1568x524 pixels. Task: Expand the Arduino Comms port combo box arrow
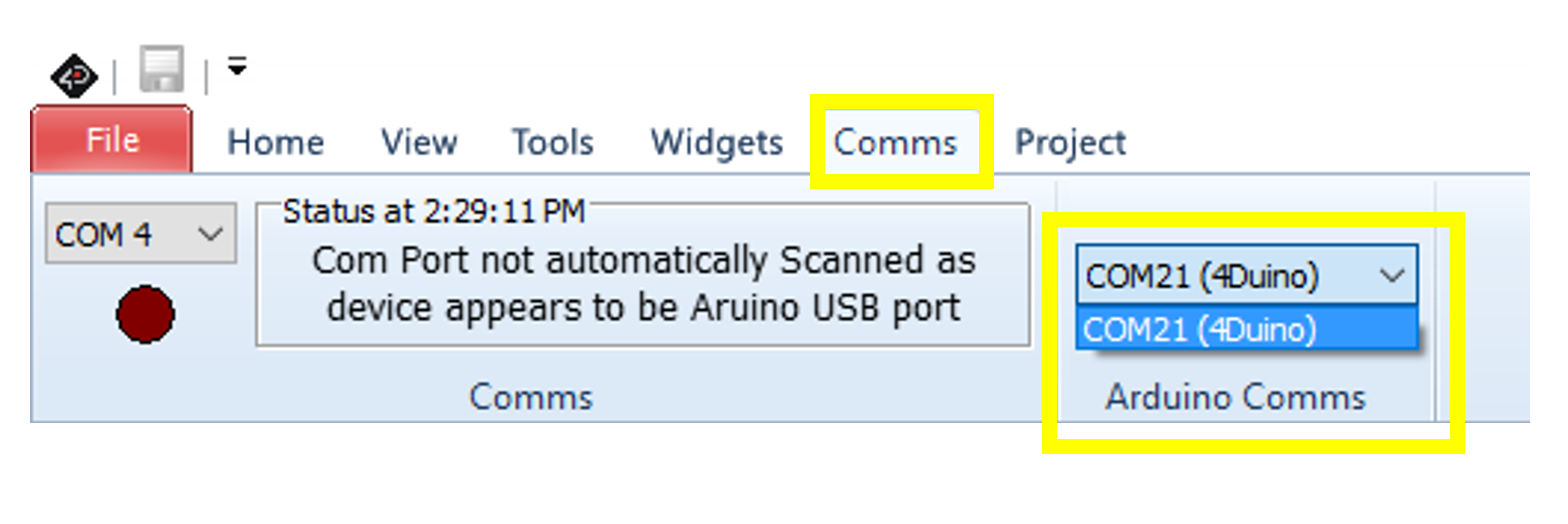[1392, 276]
